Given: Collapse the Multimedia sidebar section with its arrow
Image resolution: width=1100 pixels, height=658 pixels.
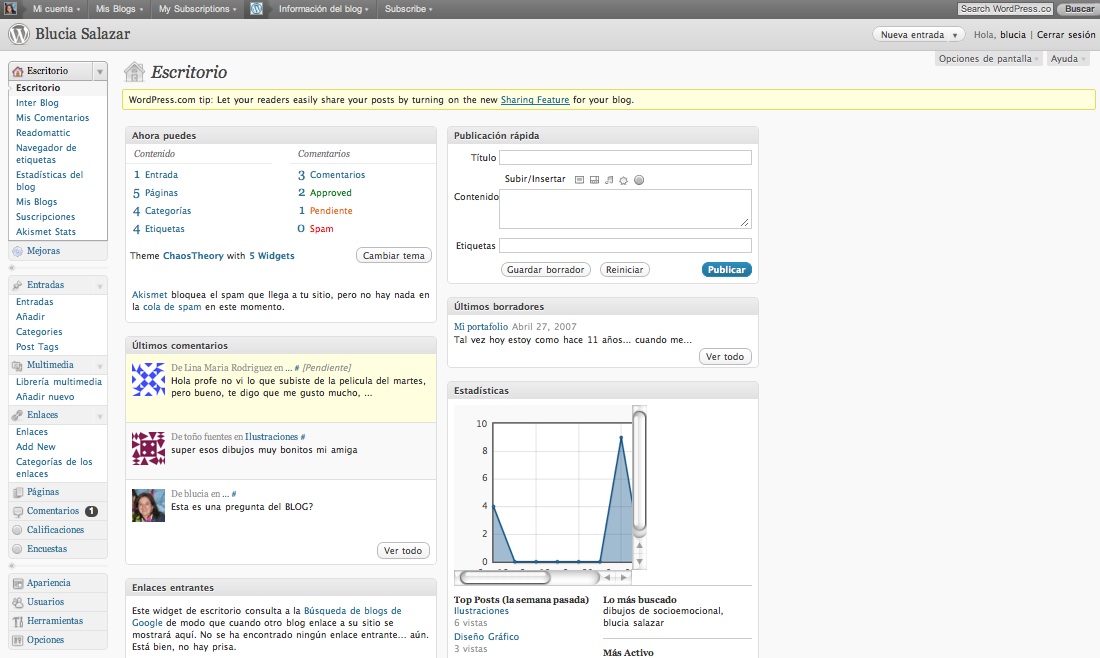Looking at the screenshot, I should click(x=100, y=366).
